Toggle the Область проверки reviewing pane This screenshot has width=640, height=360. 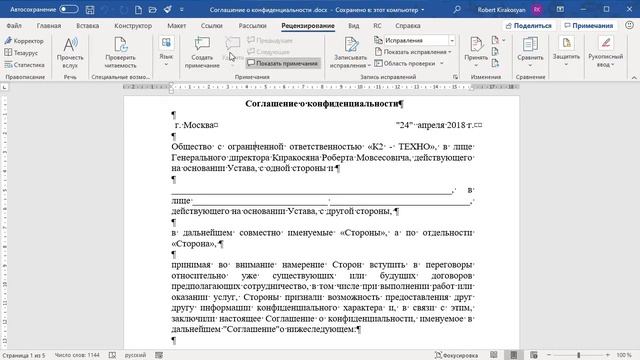tap(409, 63)
